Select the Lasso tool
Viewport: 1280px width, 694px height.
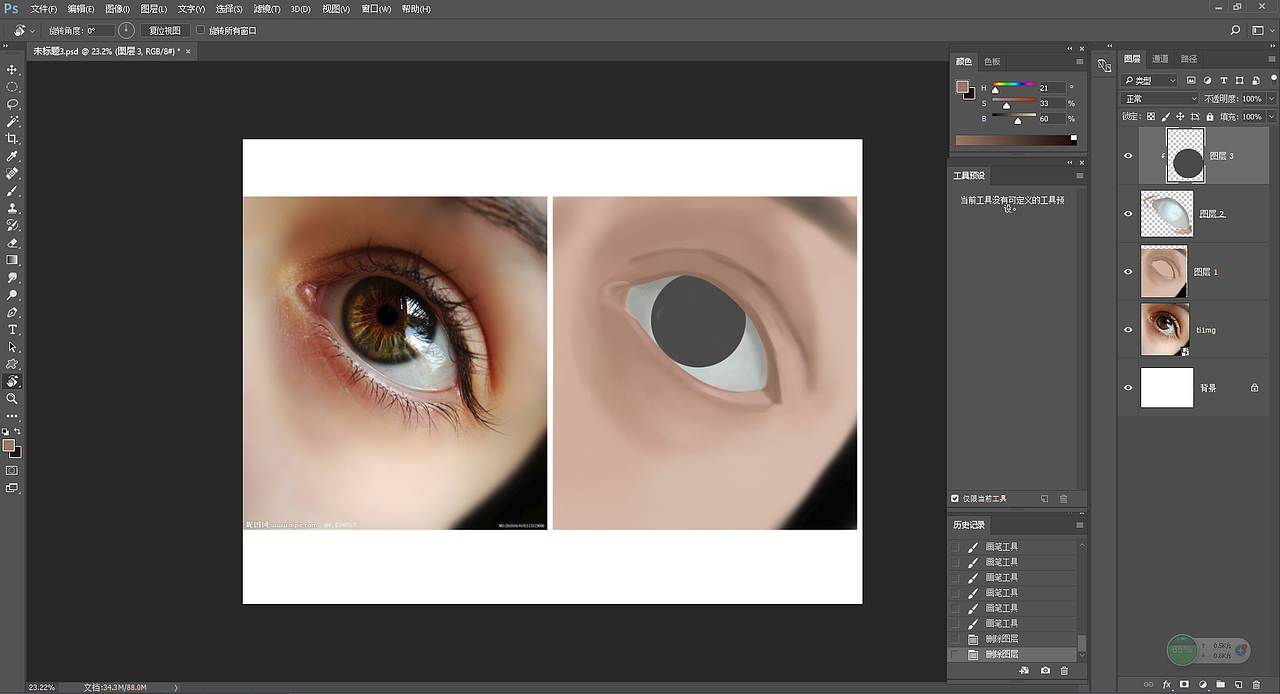13,104
